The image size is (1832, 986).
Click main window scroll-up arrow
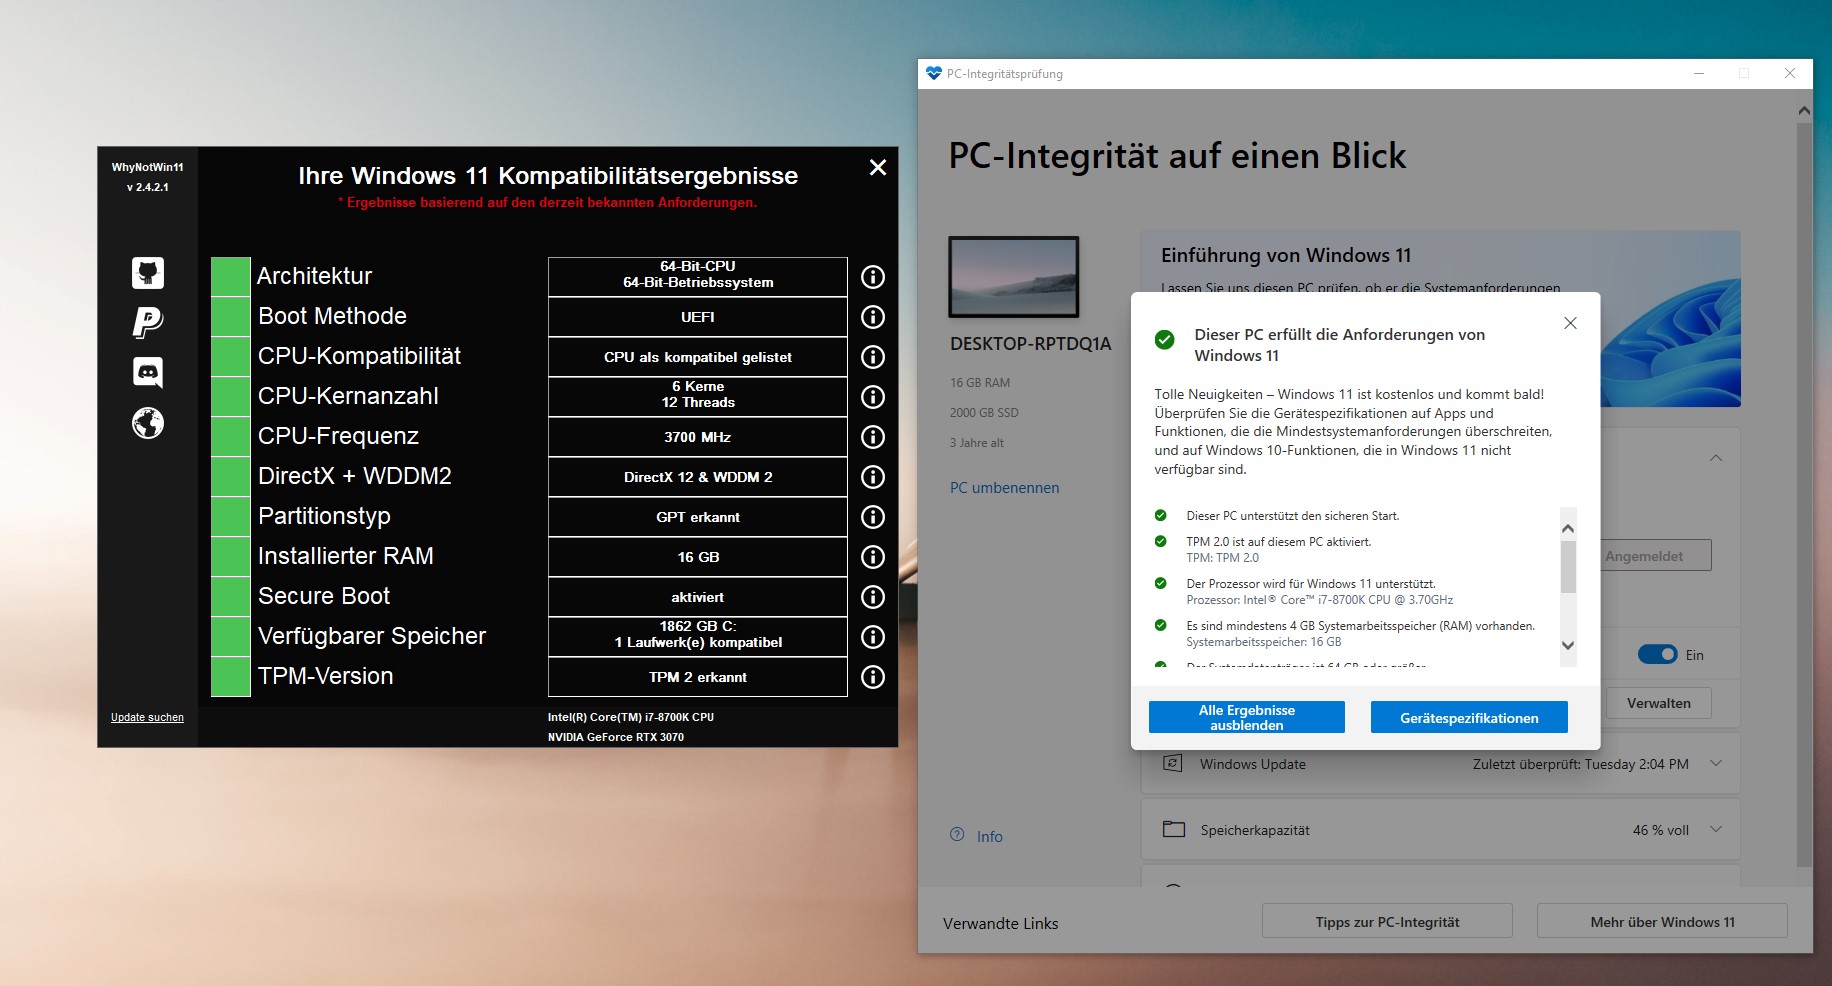(x=1804, y=110)
